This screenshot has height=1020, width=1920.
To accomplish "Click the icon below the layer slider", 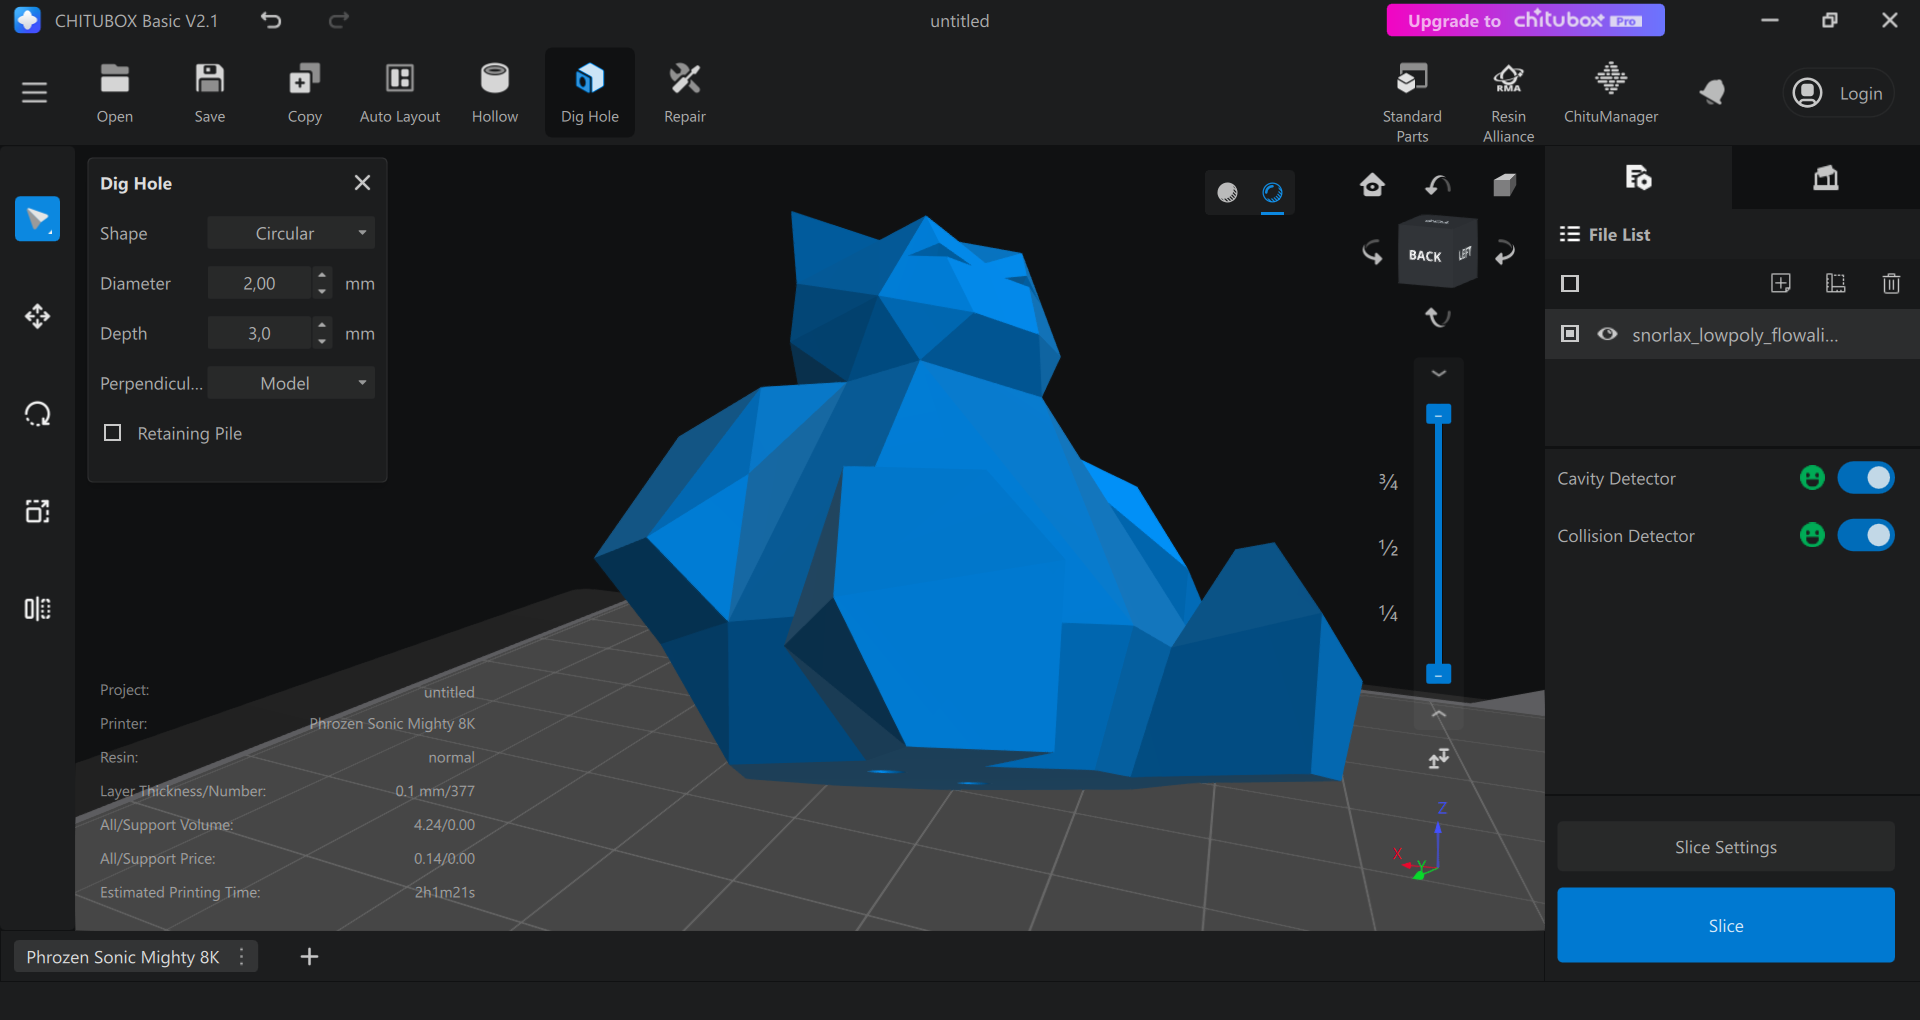I will (1439, 759).
